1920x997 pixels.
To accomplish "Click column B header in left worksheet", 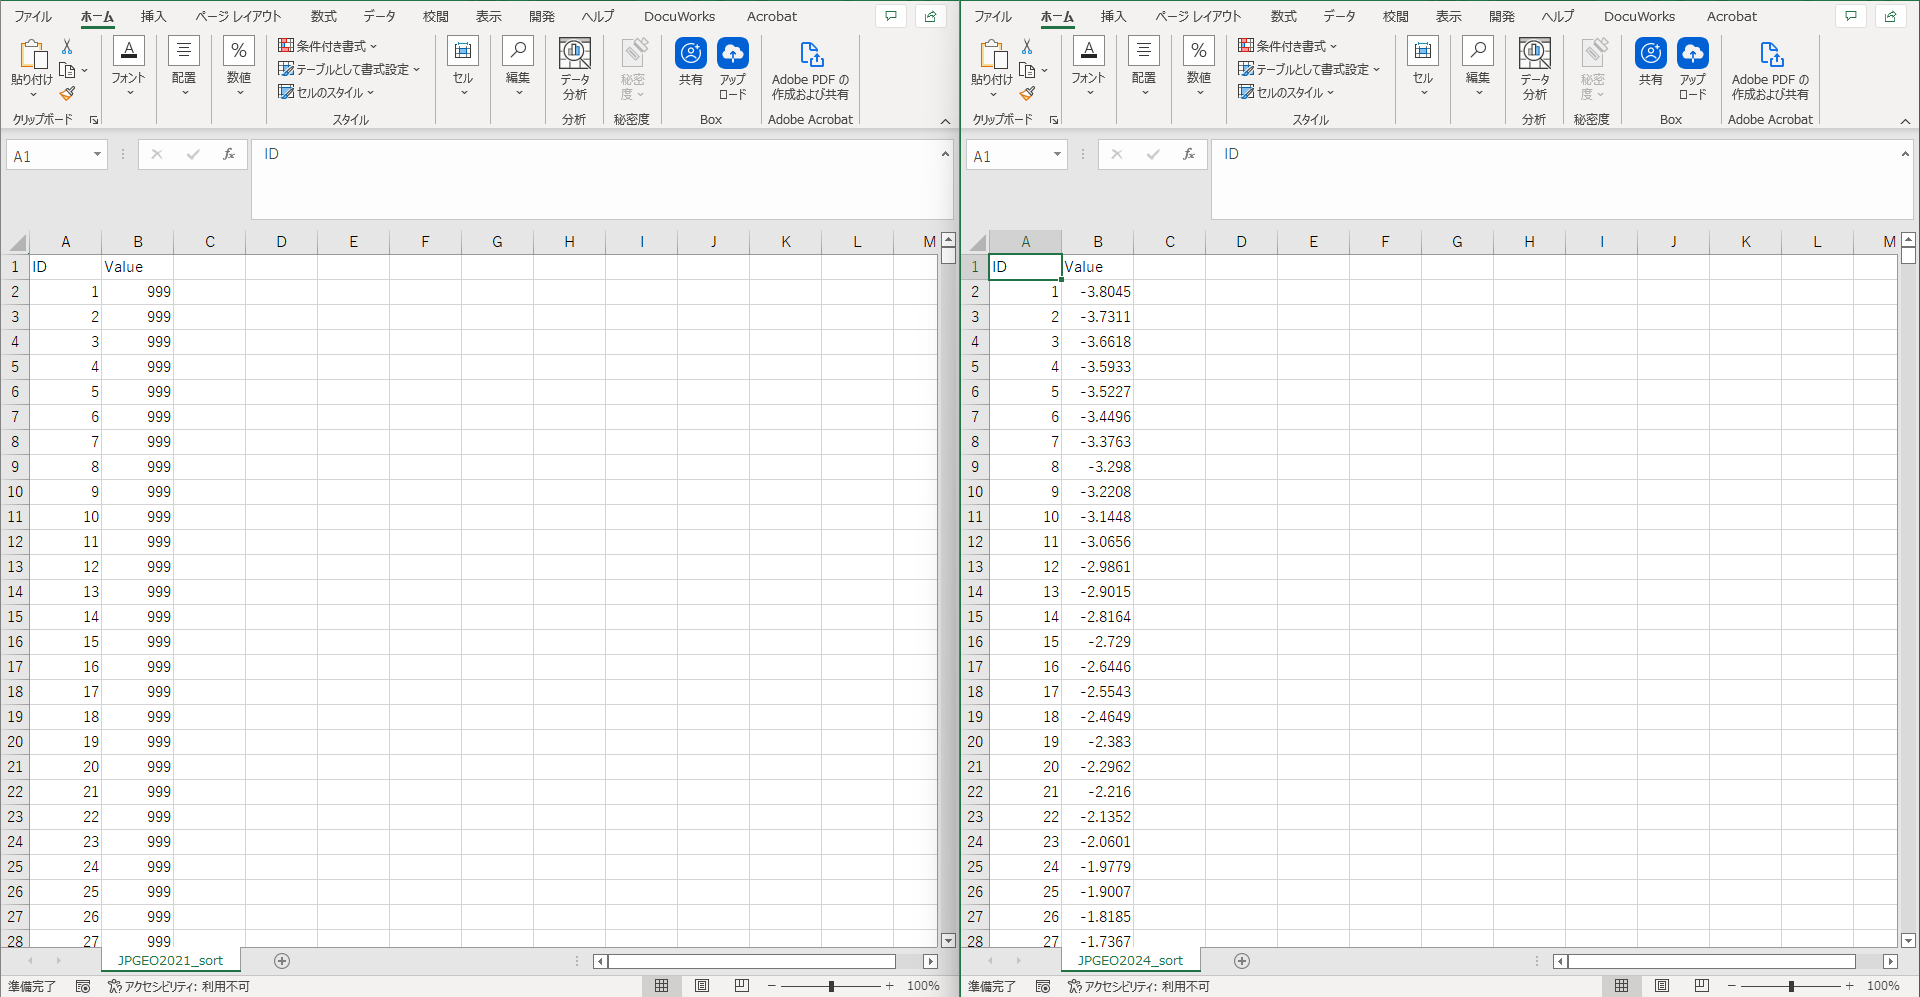I will (137, 242).
